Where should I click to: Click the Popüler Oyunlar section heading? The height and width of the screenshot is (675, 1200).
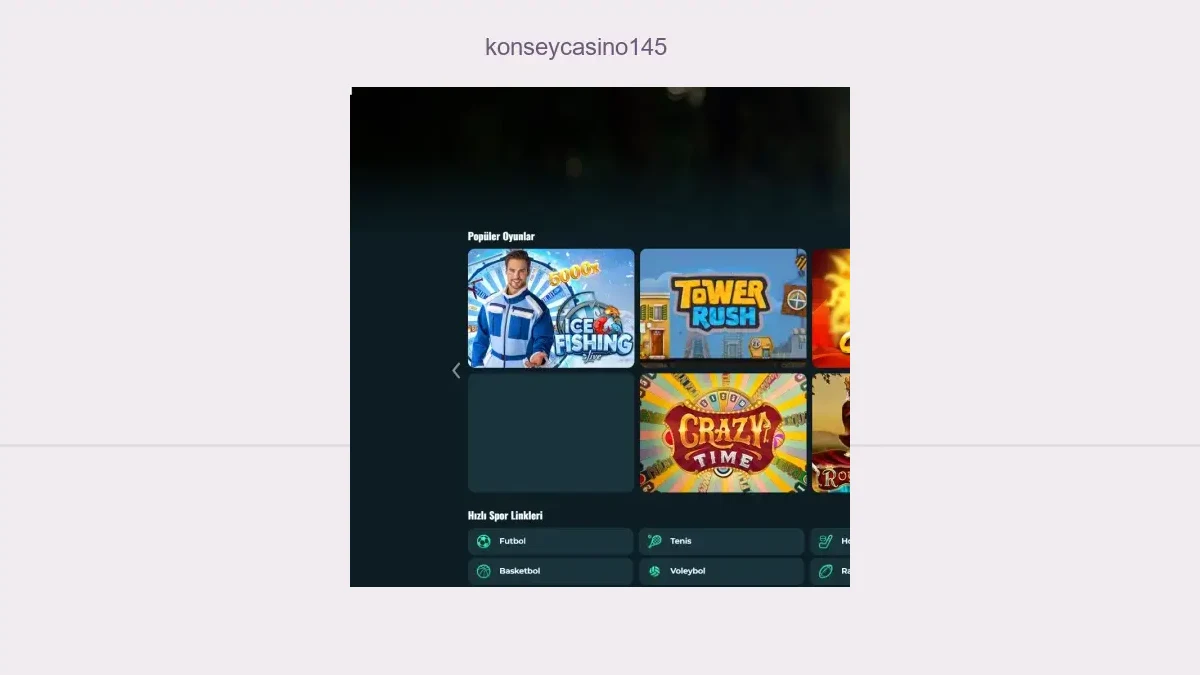click(x=501, y=237)
